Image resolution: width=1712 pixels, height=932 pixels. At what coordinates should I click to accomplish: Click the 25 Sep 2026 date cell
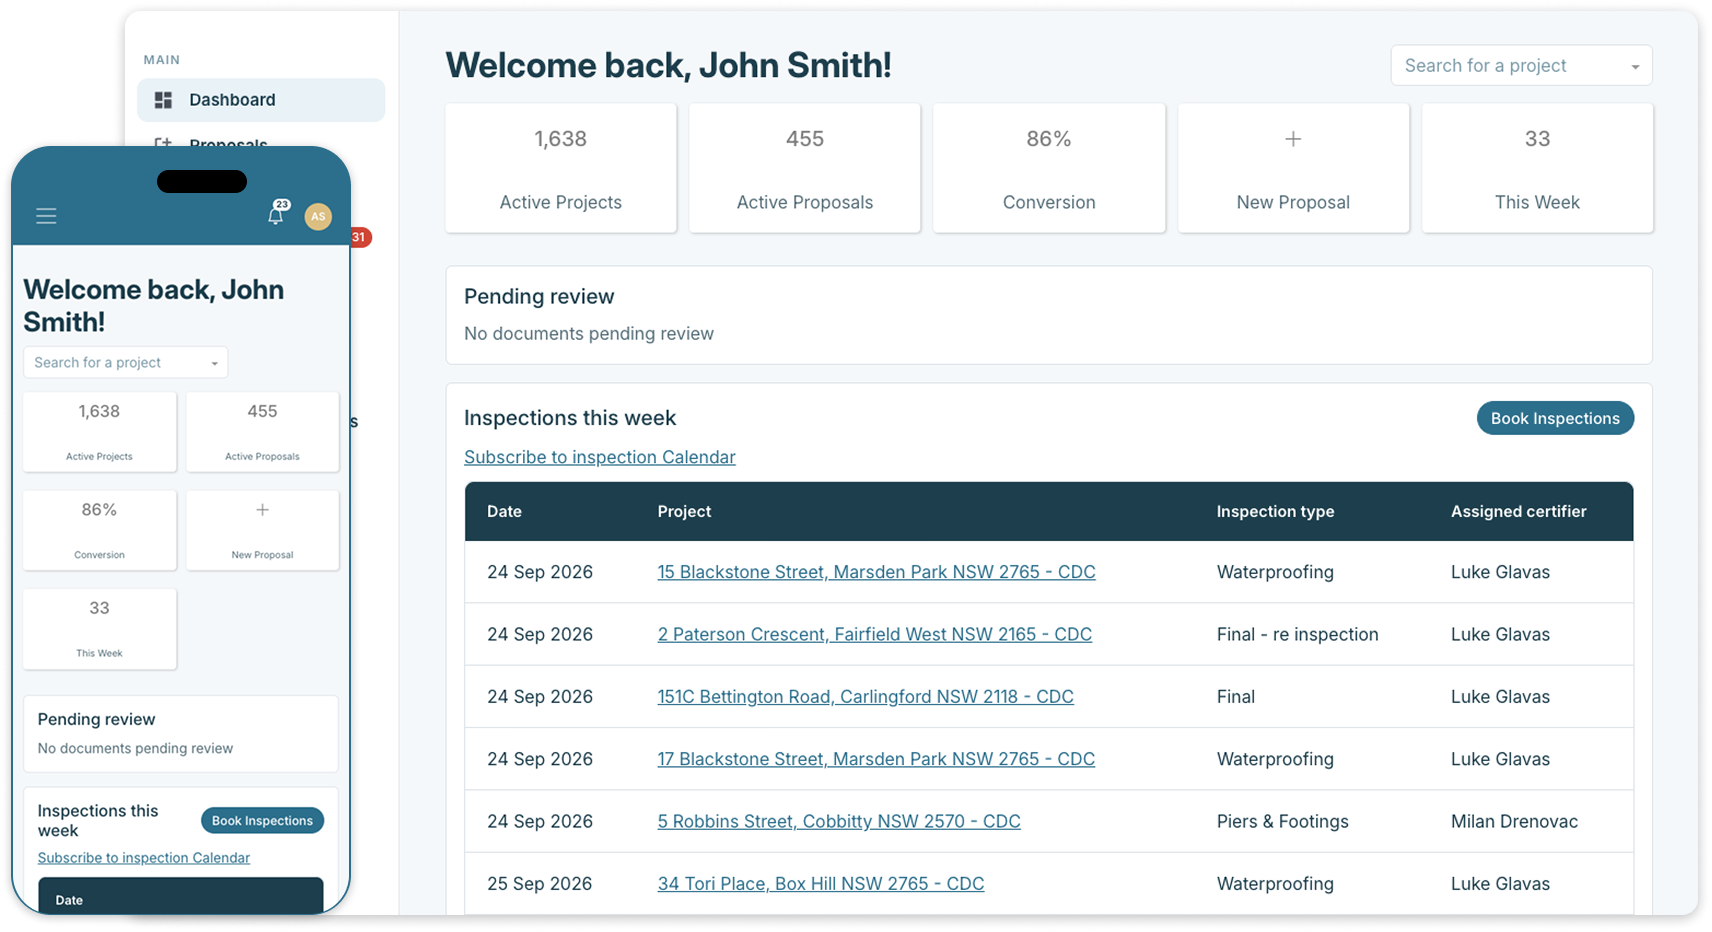(540, 884)
